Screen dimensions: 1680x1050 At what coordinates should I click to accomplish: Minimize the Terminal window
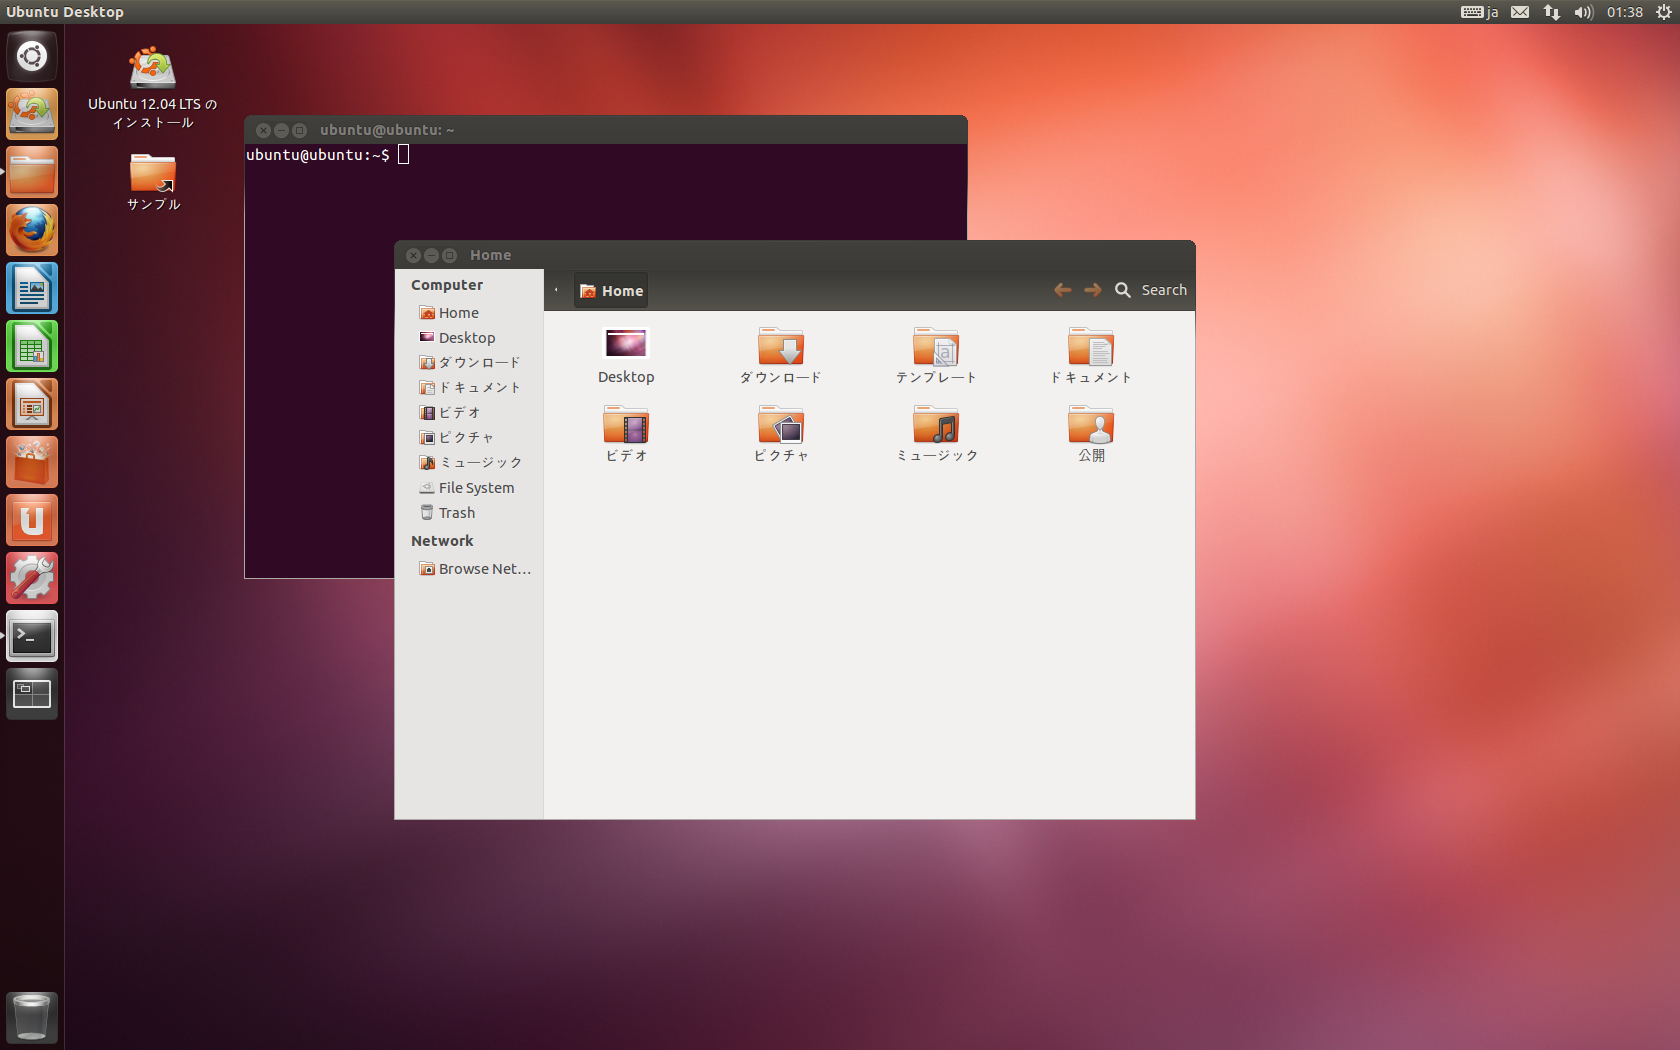pos(281,131)
